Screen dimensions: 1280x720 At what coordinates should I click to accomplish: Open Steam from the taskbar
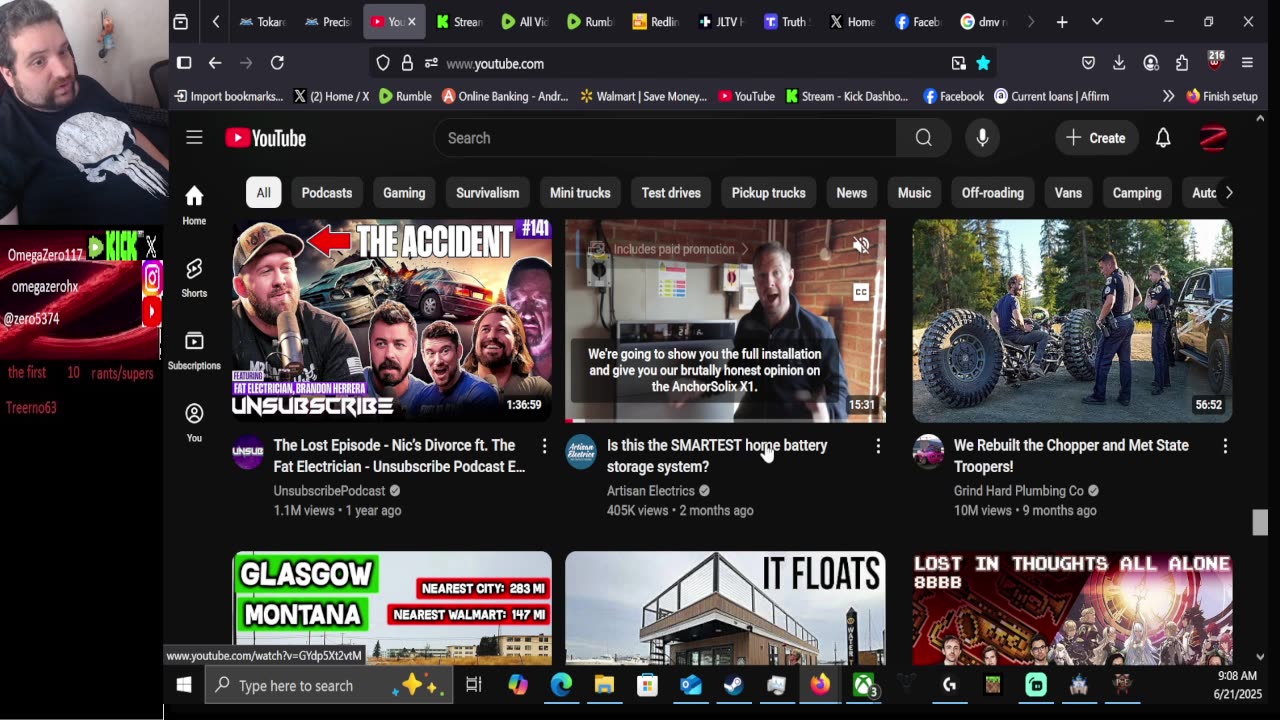coord(734,685)
